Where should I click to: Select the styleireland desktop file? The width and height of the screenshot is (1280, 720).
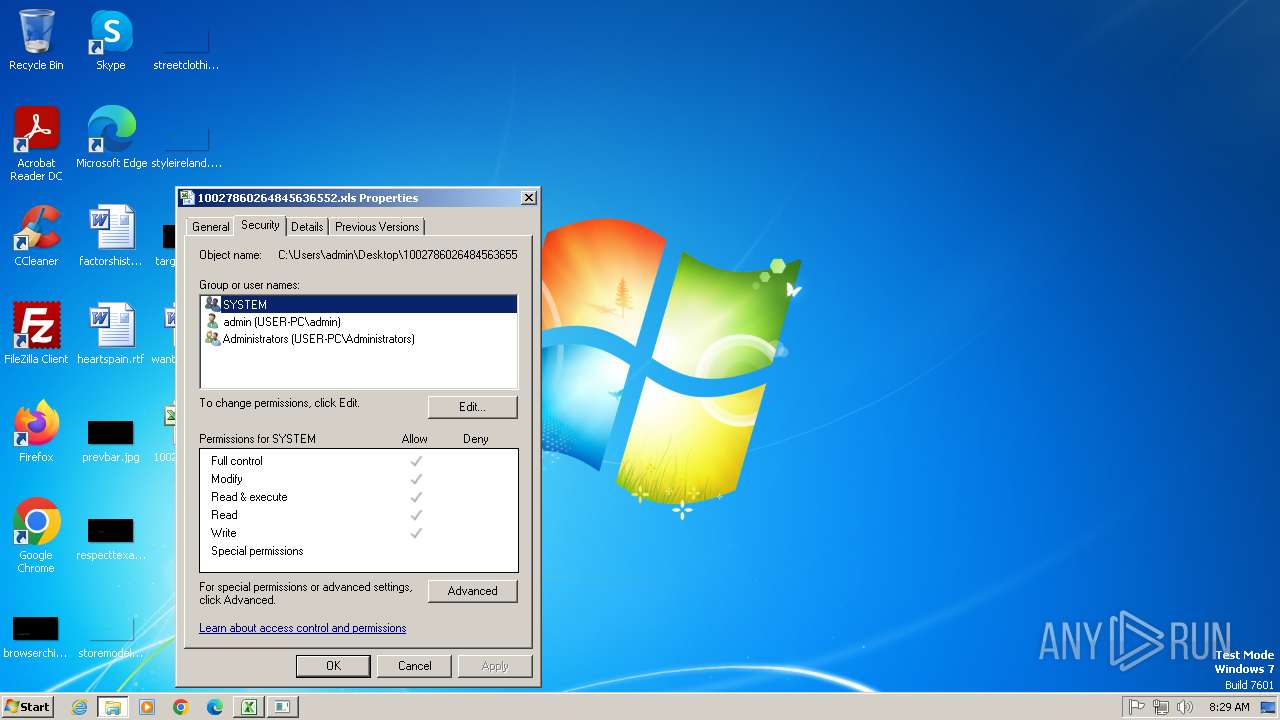point(186,146)
